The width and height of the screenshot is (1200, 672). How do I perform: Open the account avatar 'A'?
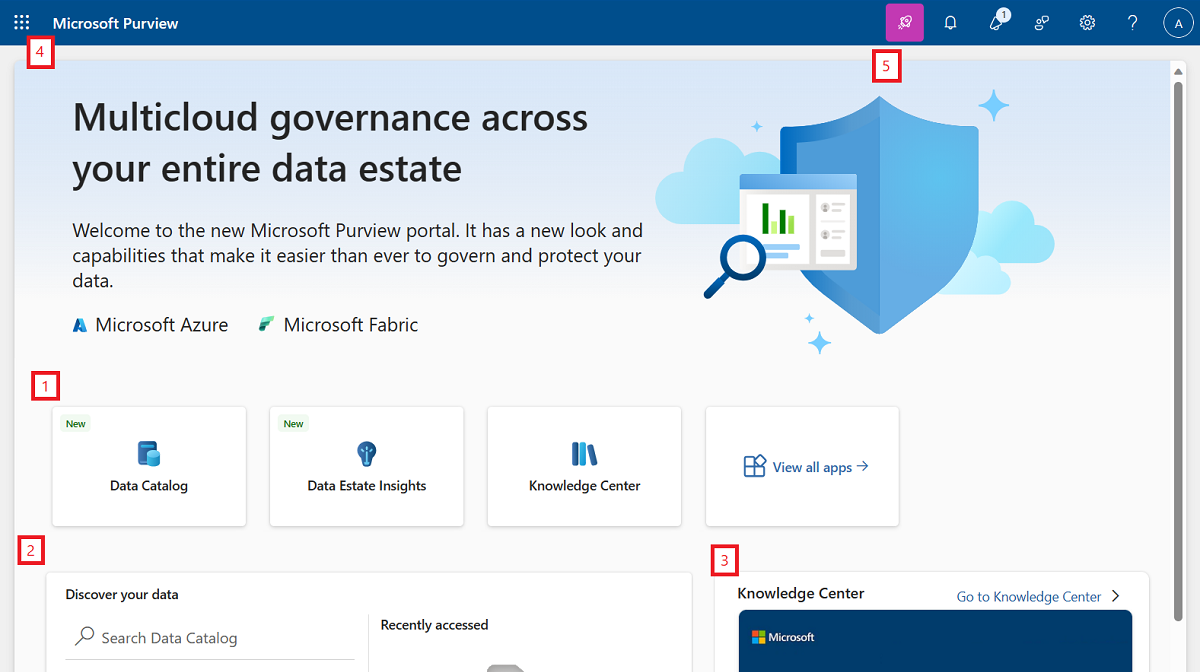(1178, 22)
